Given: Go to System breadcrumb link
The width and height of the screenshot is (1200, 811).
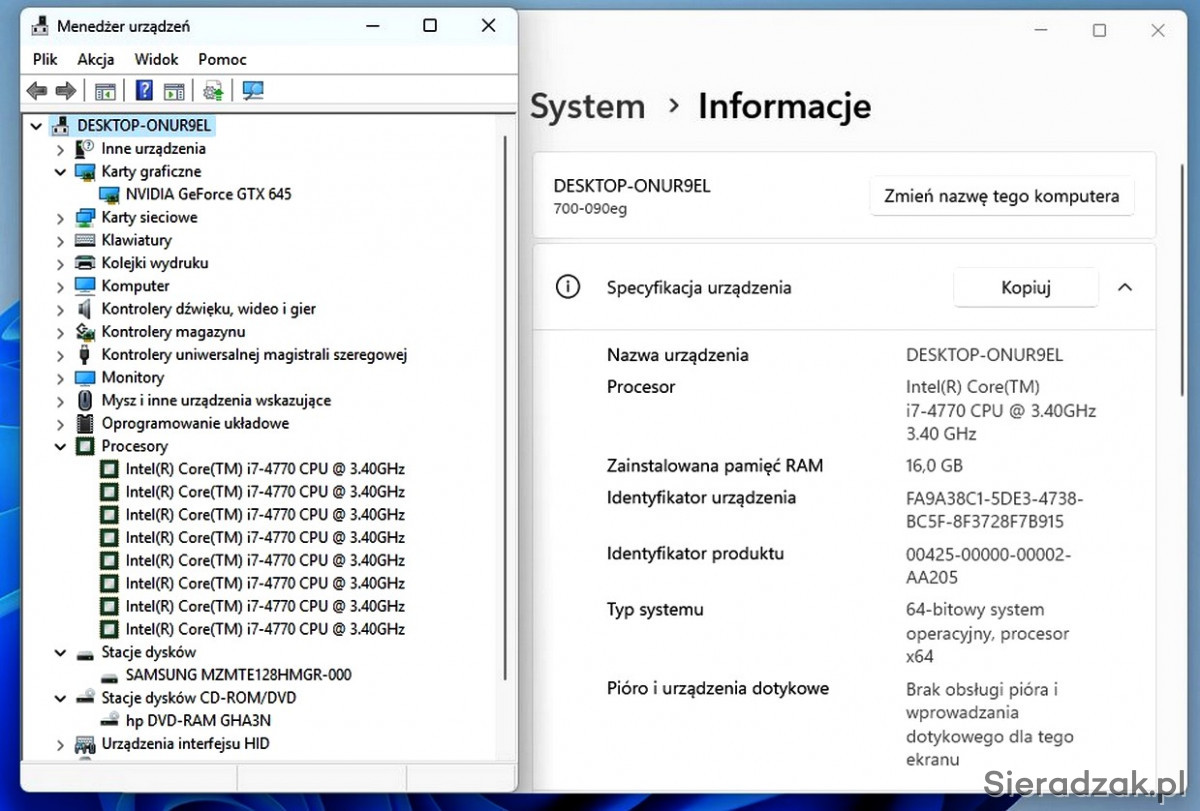Looking at the screenshot, I should [x=587, y=106].
